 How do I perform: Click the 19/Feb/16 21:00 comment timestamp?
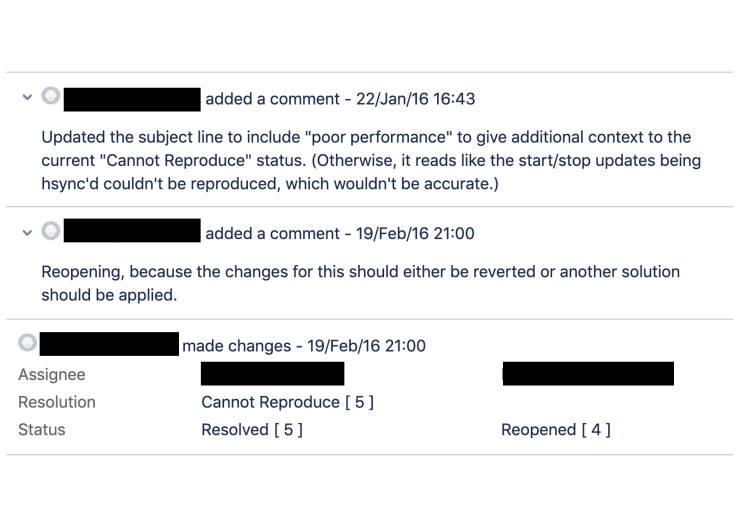tap(415, 234)
